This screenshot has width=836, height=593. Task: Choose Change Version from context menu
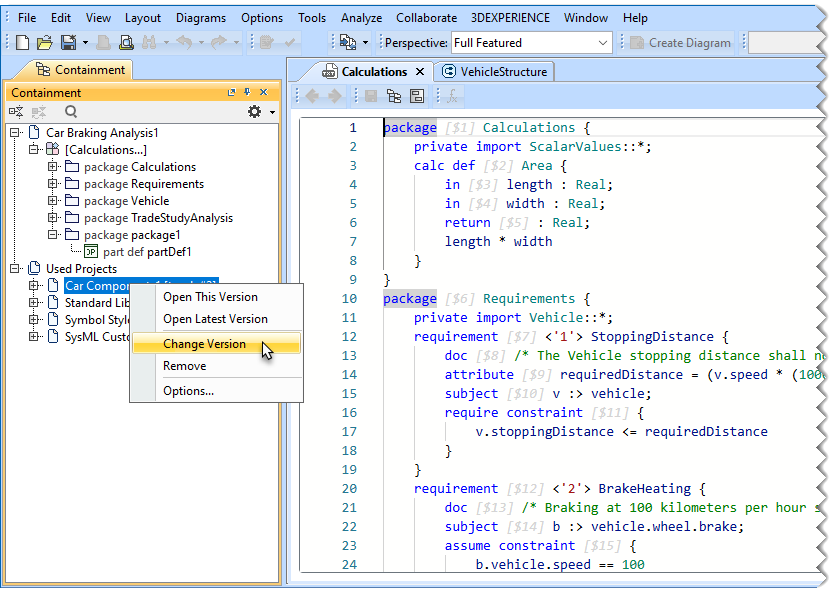[x=204, y=343]
